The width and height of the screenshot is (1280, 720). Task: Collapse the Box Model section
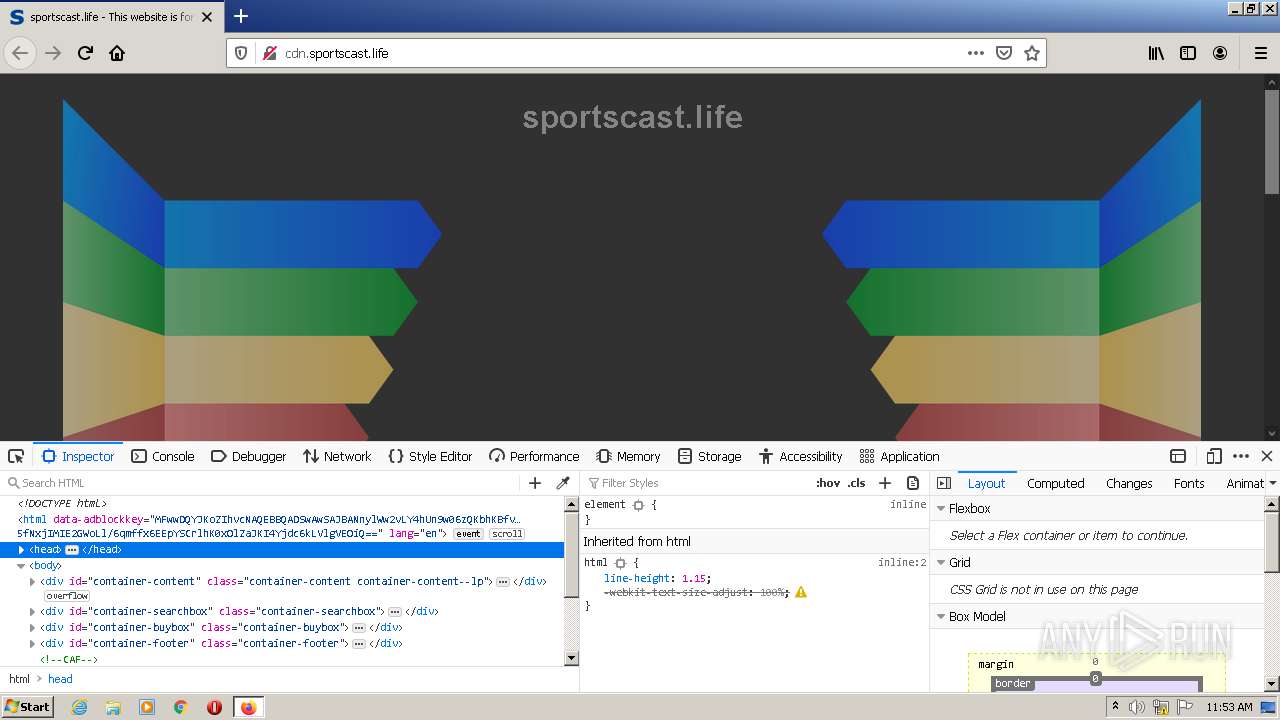(x=941, y=617)
